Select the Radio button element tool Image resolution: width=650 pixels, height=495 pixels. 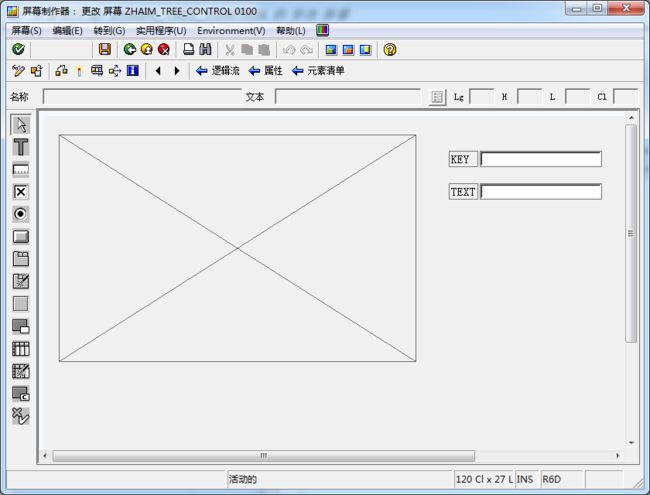[21, 214]
